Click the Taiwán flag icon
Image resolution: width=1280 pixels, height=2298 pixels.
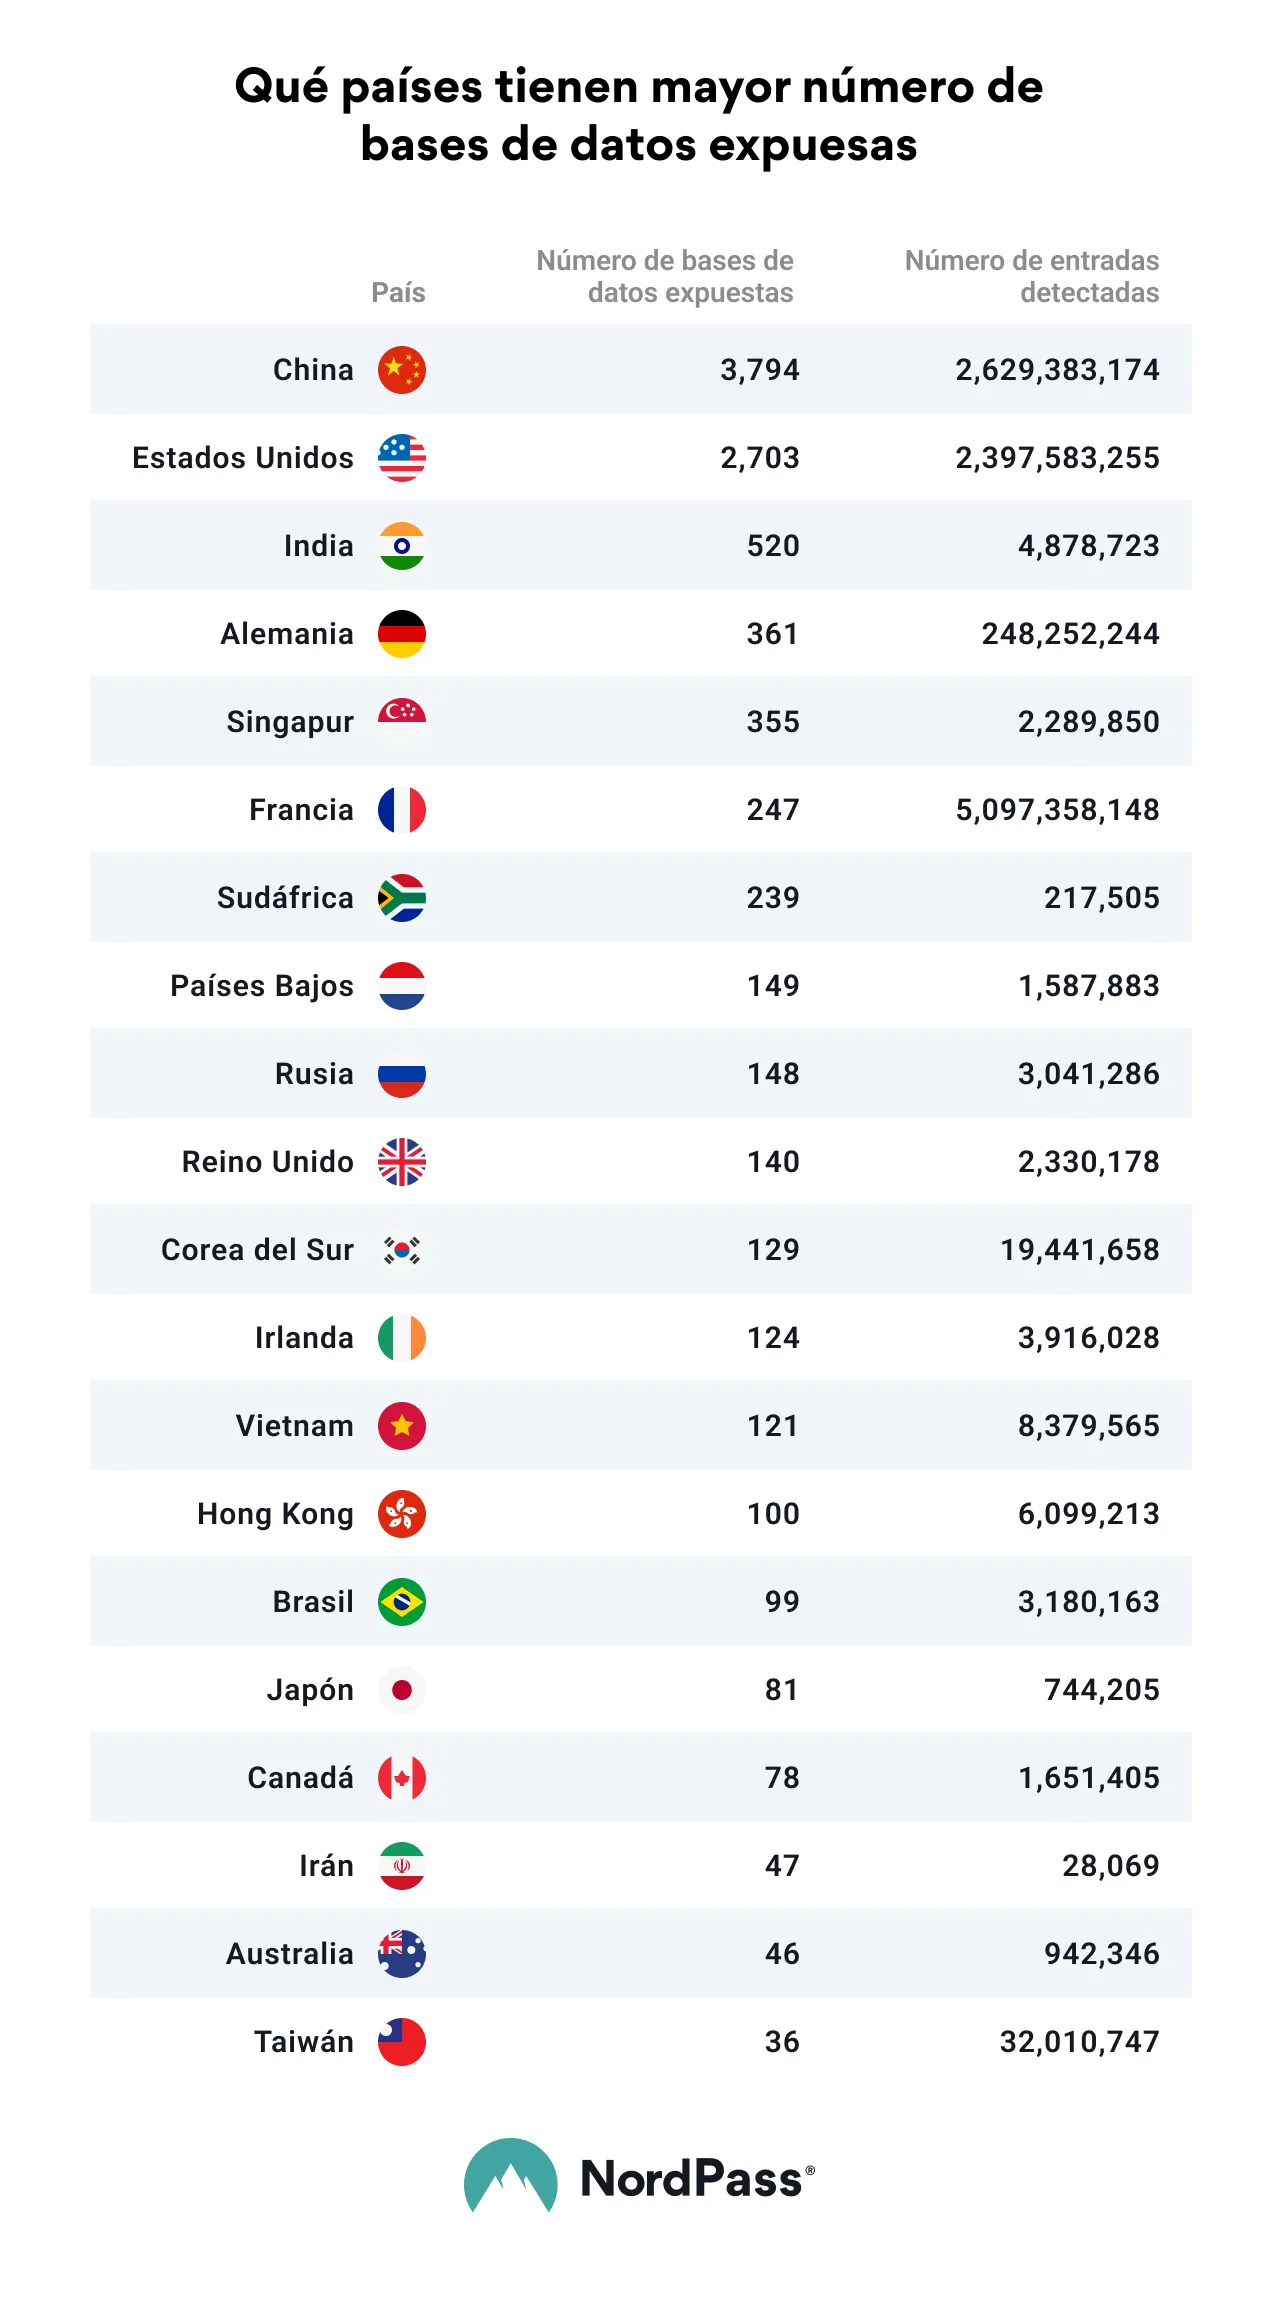click(x=402, y=2042)
